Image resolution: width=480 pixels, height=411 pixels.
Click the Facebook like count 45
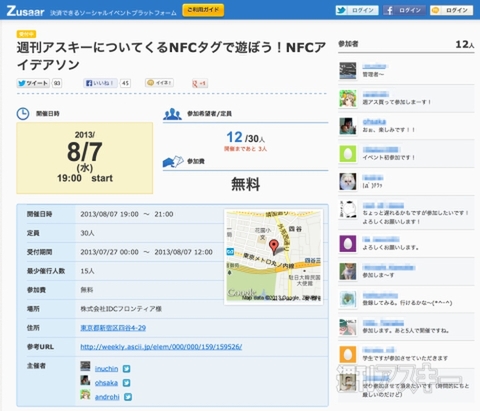click(125, 83)
